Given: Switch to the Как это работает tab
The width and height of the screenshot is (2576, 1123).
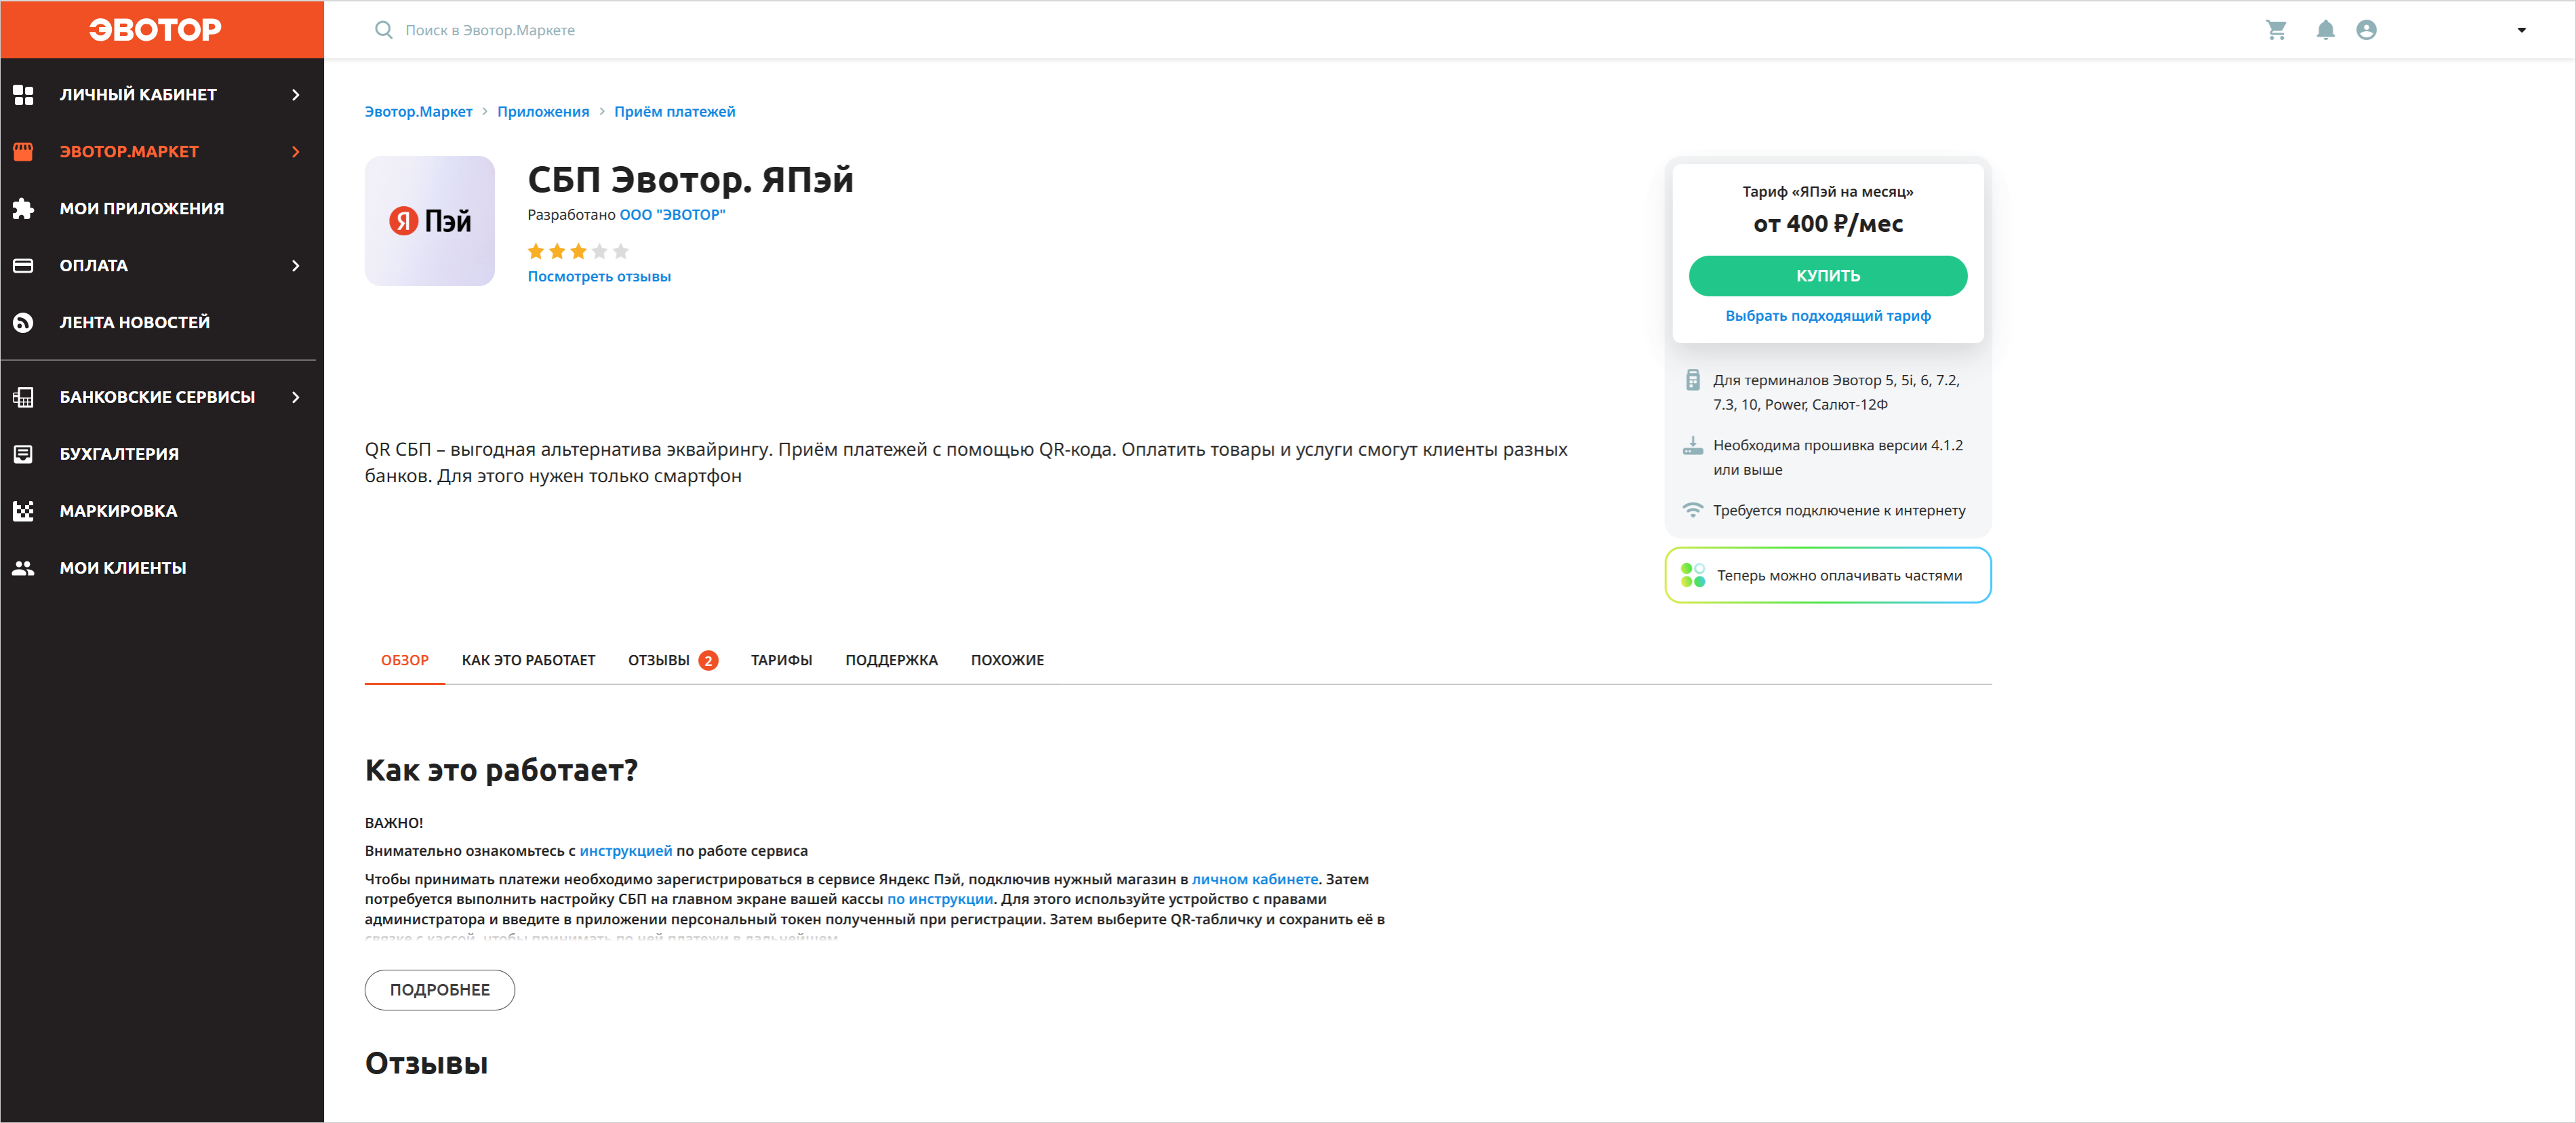Looking at the screenshot, I should coord(528,660).
